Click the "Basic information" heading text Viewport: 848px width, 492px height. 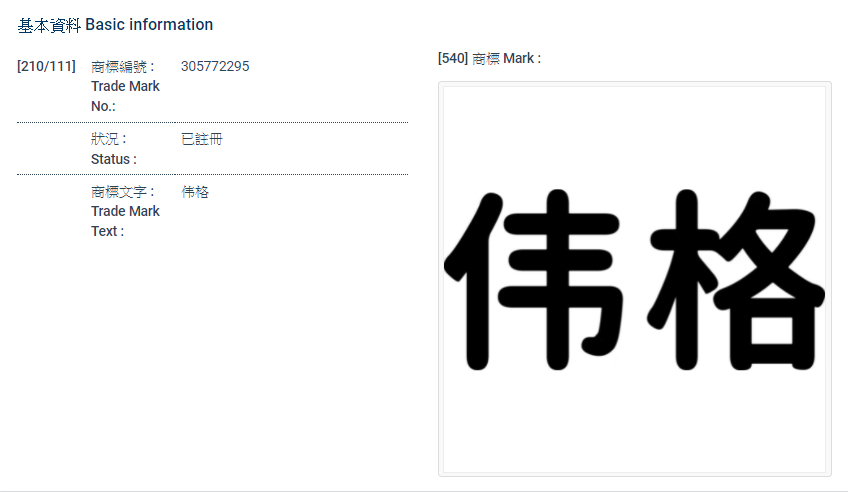point(149,25)
